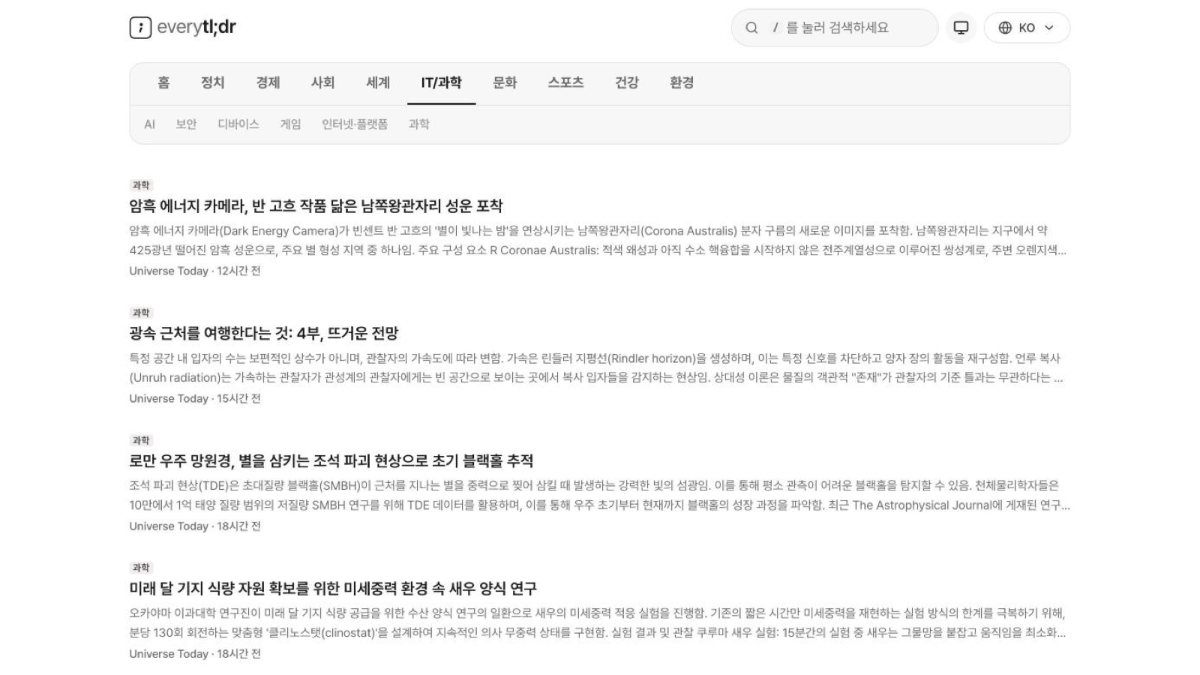Image resolution: width=1200 pixels, height=675 pixels.
Task: Click the everytl;dr logo icon
Action: pyautogui.click(x=141, y=28)
